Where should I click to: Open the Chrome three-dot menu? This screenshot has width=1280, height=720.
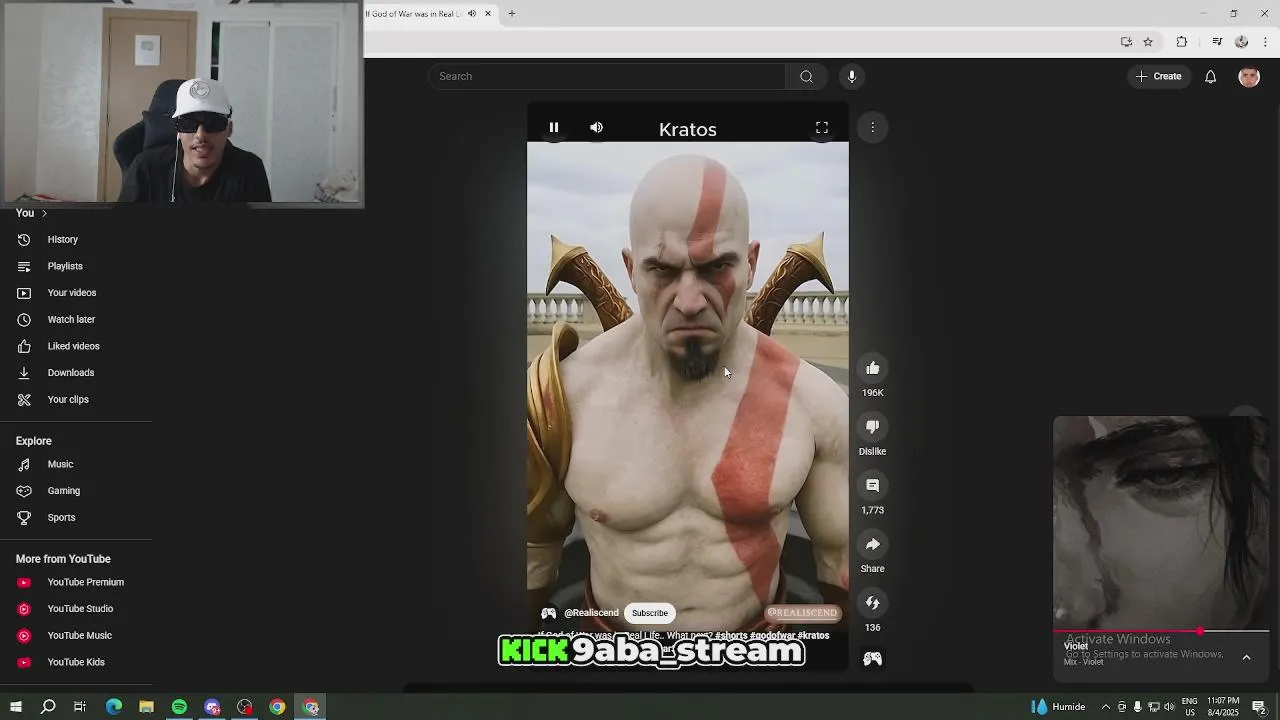pos(1266,42)
